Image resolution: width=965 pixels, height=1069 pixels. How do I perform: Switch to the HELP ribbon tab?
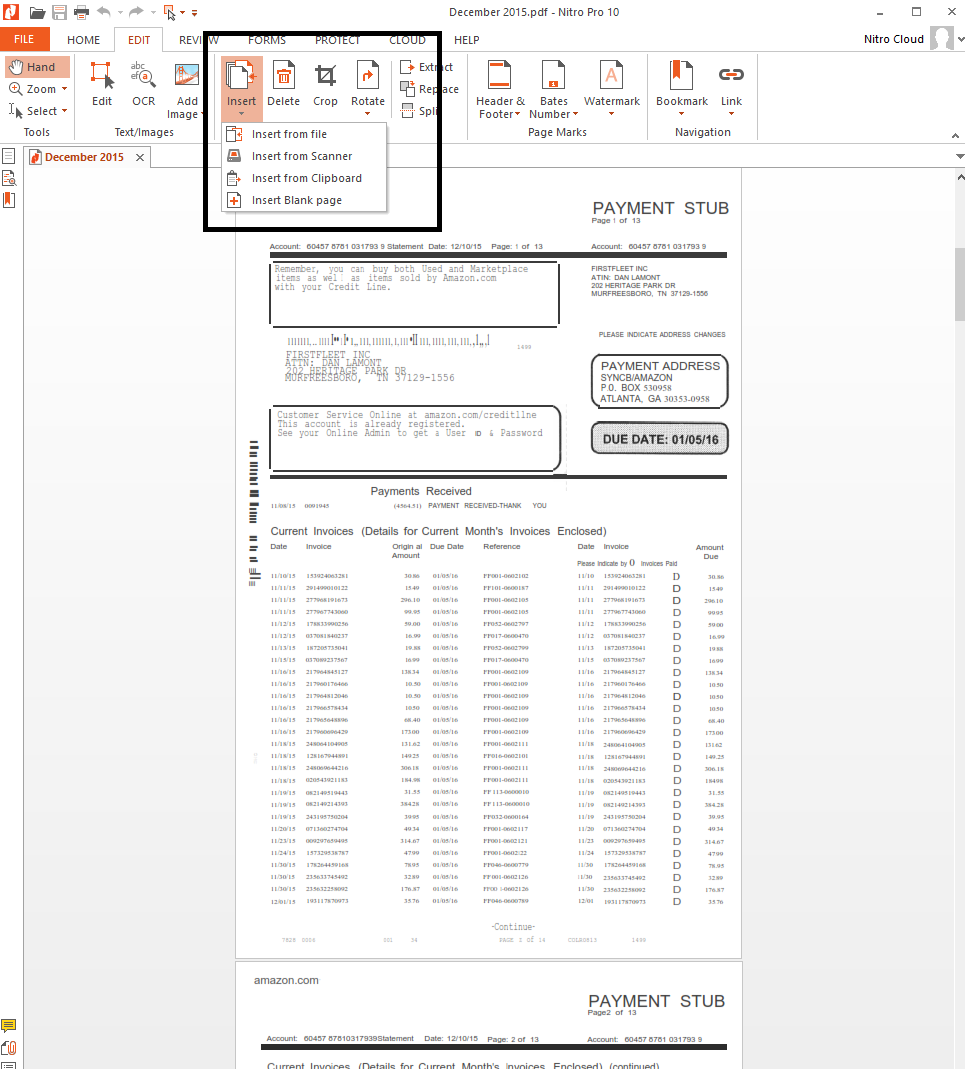pyautogui.click(x=466, y=40)
